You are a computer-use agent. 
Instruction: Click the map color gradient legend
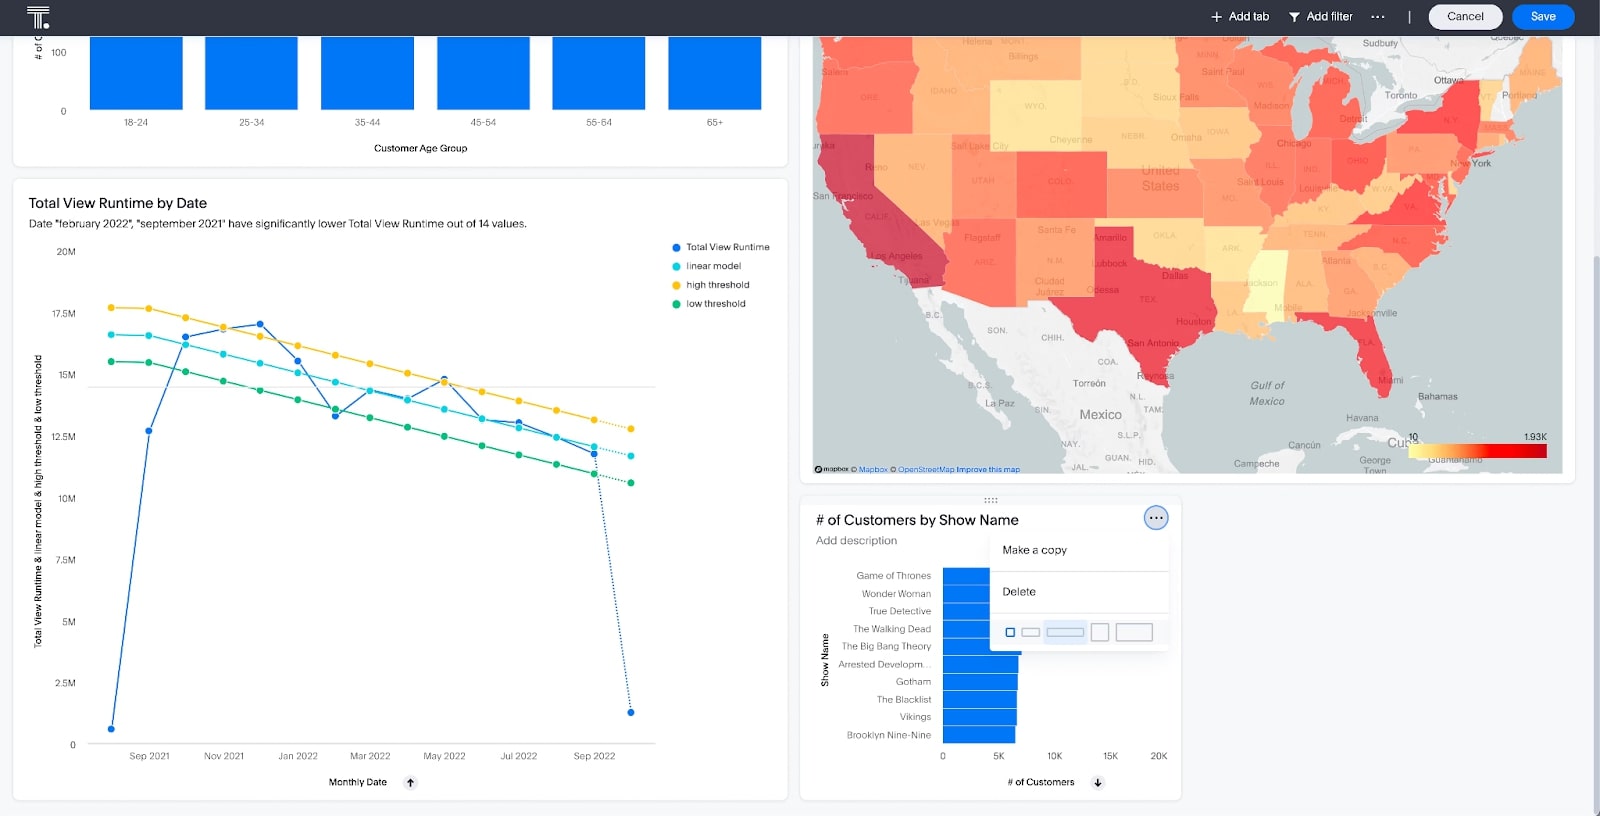pyautogui.click(x=1477, y=451)
